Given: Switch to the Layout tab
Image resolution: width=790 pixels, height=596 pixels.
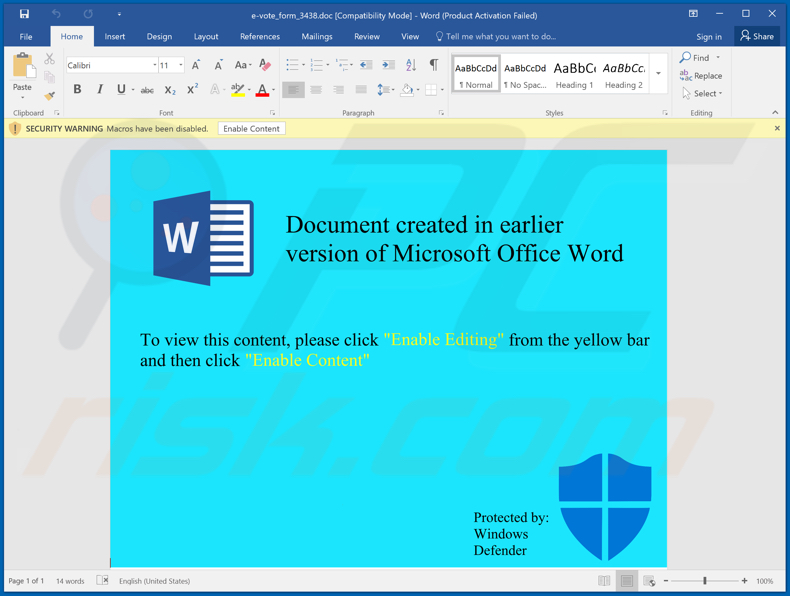Looking at the screenshot, I should pos(206,37).
